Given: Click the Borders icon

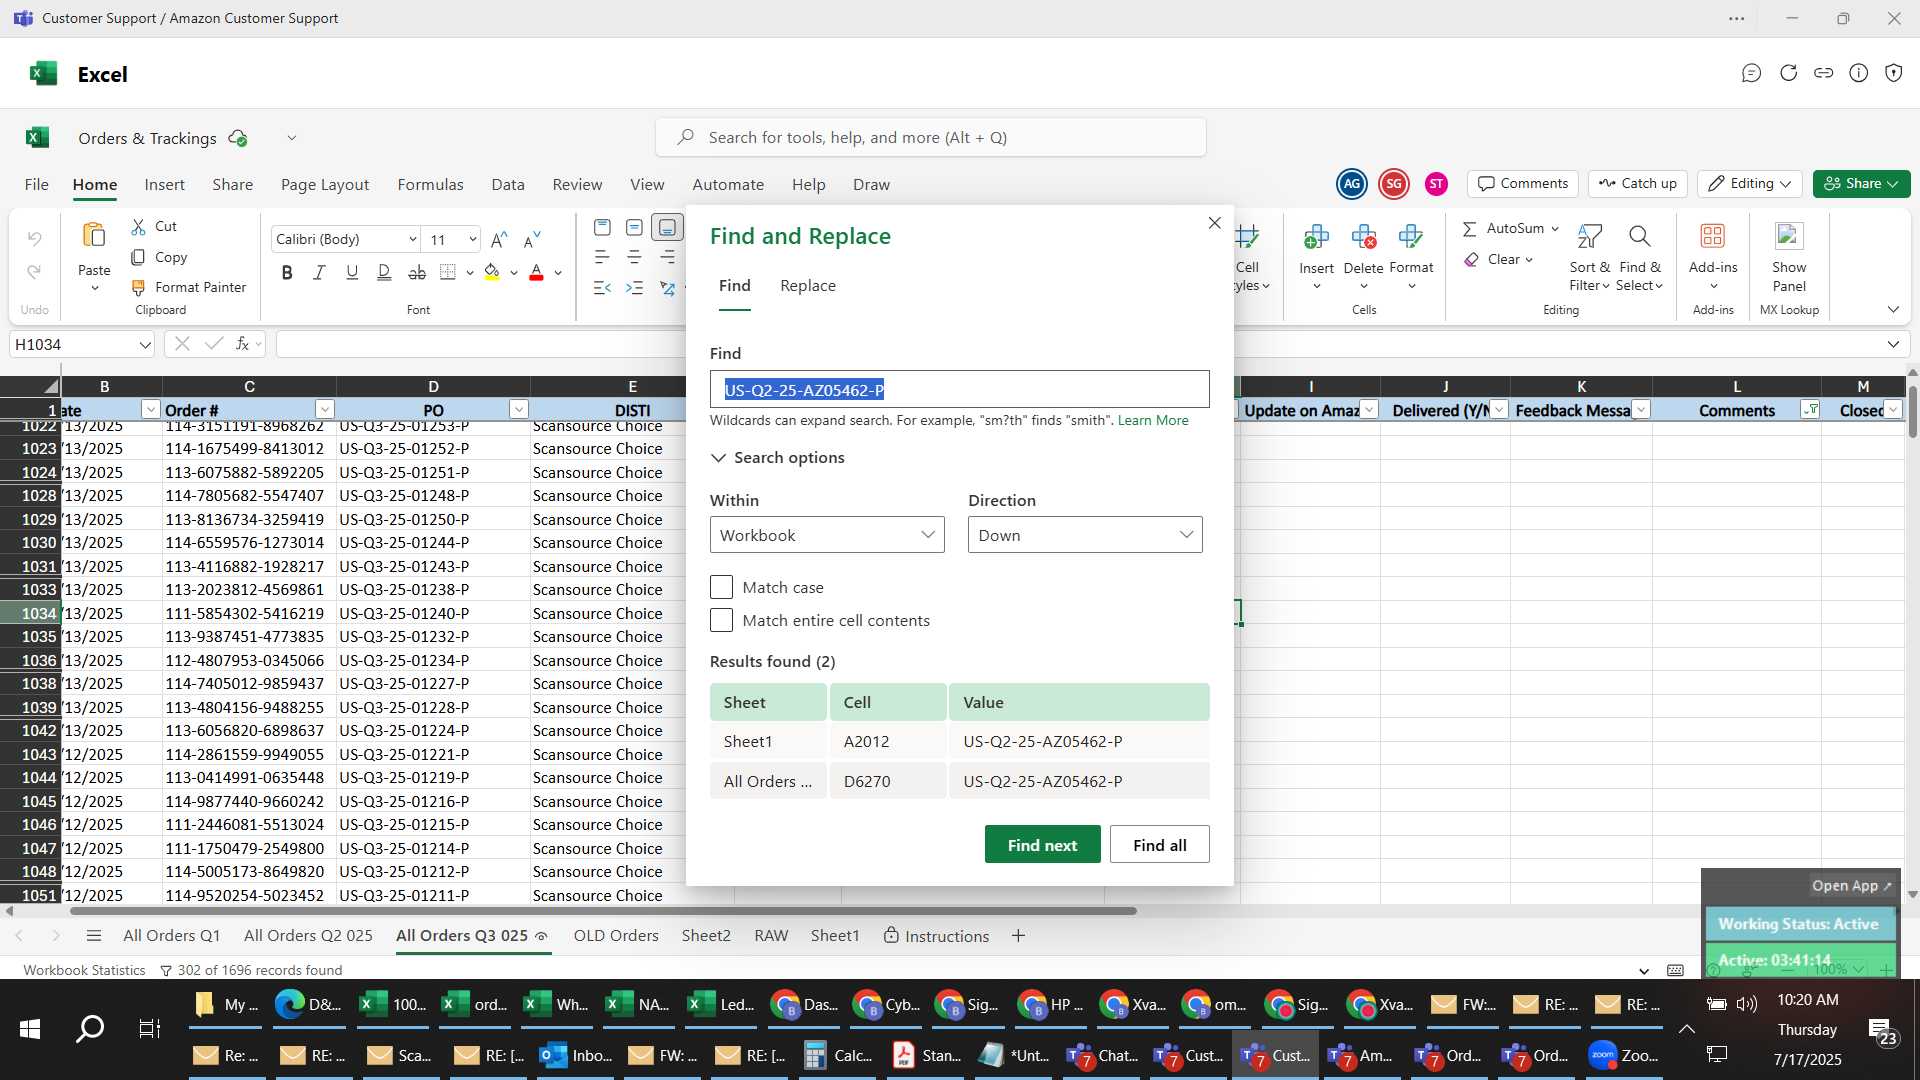Looking at the screenshot, I should click(x=448, y=272).
